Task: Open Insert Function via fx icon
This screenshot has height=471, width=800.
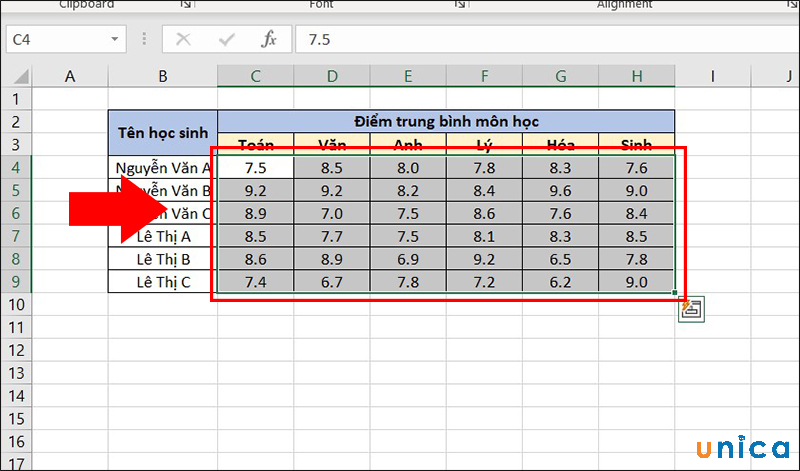Action: (x=269, y=40)
